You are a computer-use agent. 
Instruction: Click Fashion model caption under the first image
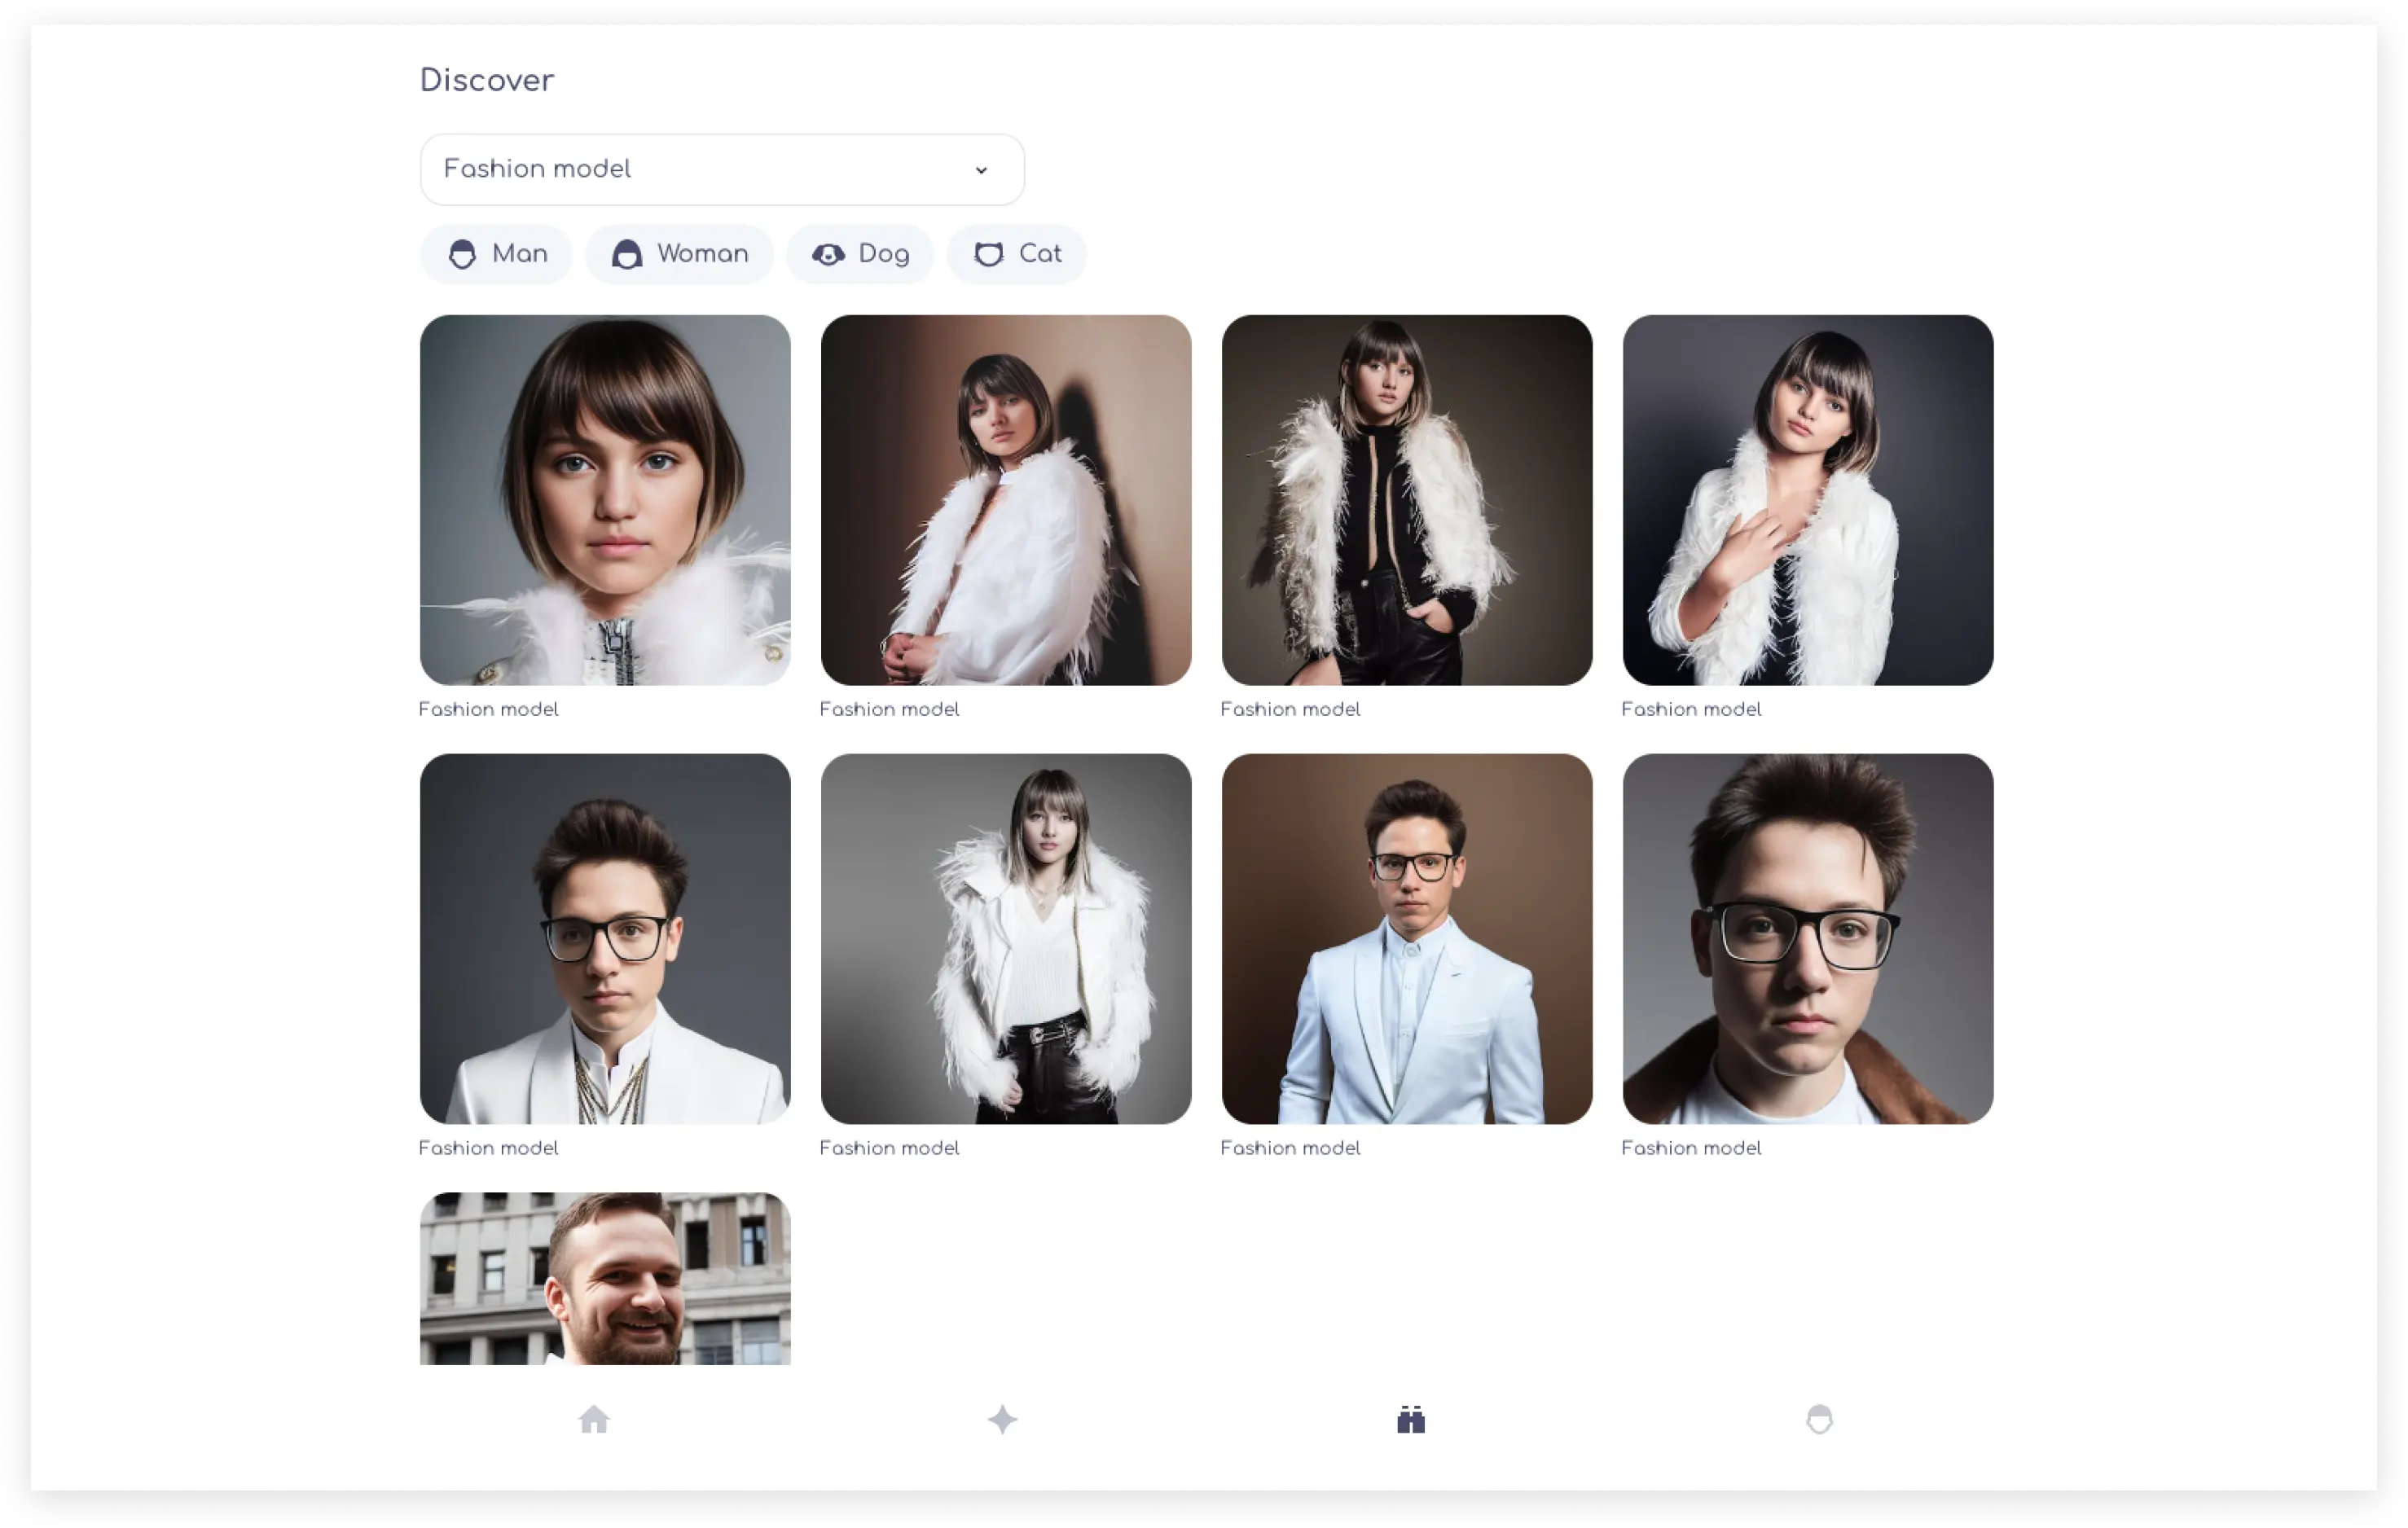[x=489, y=709]
